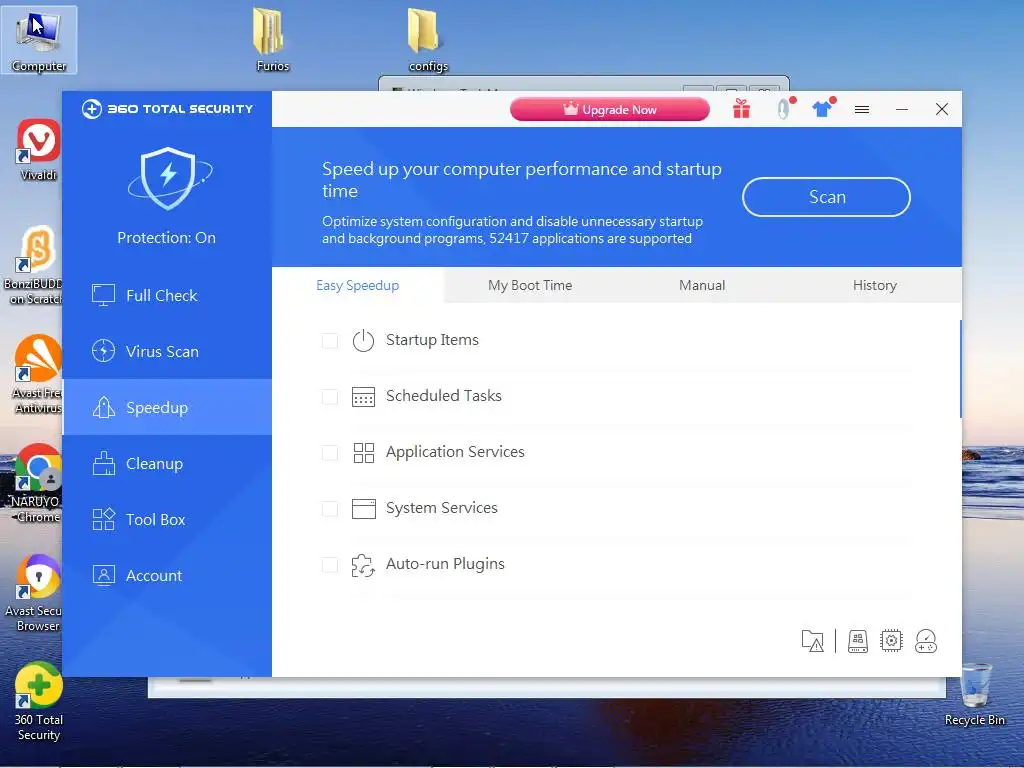
Task: Open Virus Scan in the sidebar
Action: point(167,351)
